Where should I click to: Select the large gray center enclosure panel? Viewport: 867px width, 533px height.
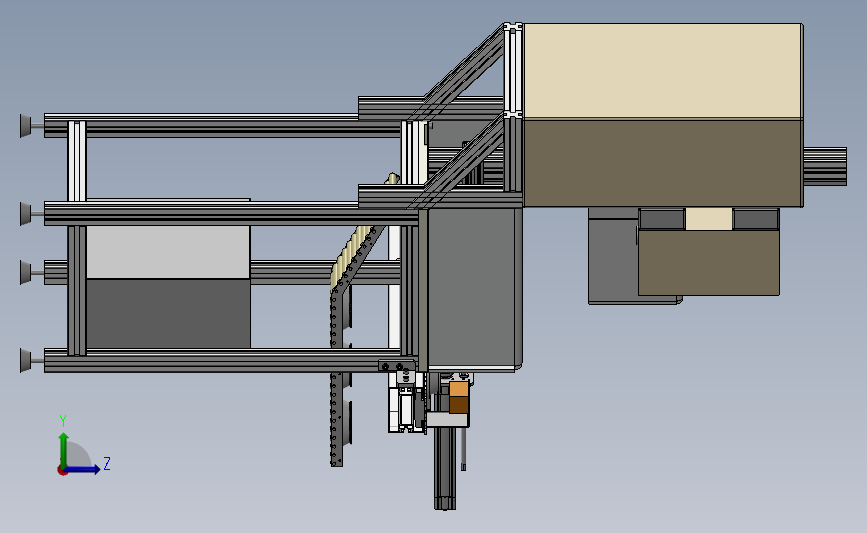click(x=474, y=286)
